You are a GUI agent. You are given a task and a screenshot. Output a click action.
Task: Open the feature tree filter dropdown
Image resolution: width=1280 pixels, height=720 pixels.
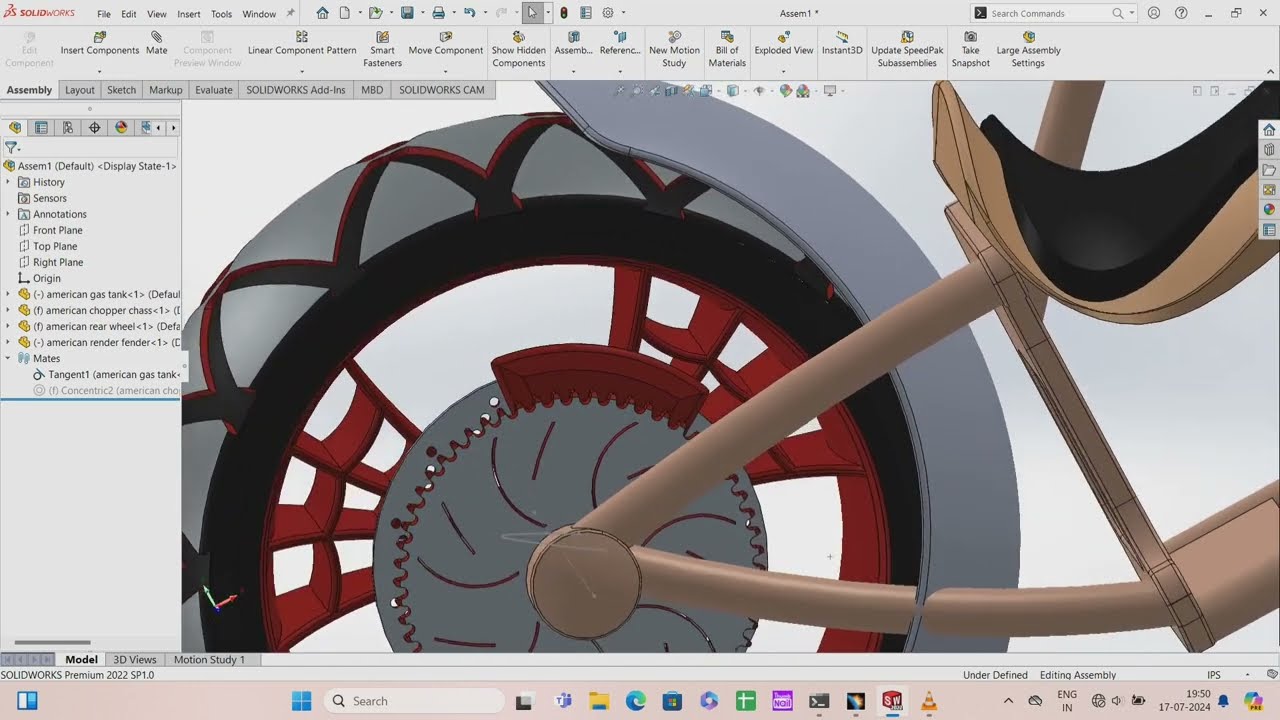(12, 147)
